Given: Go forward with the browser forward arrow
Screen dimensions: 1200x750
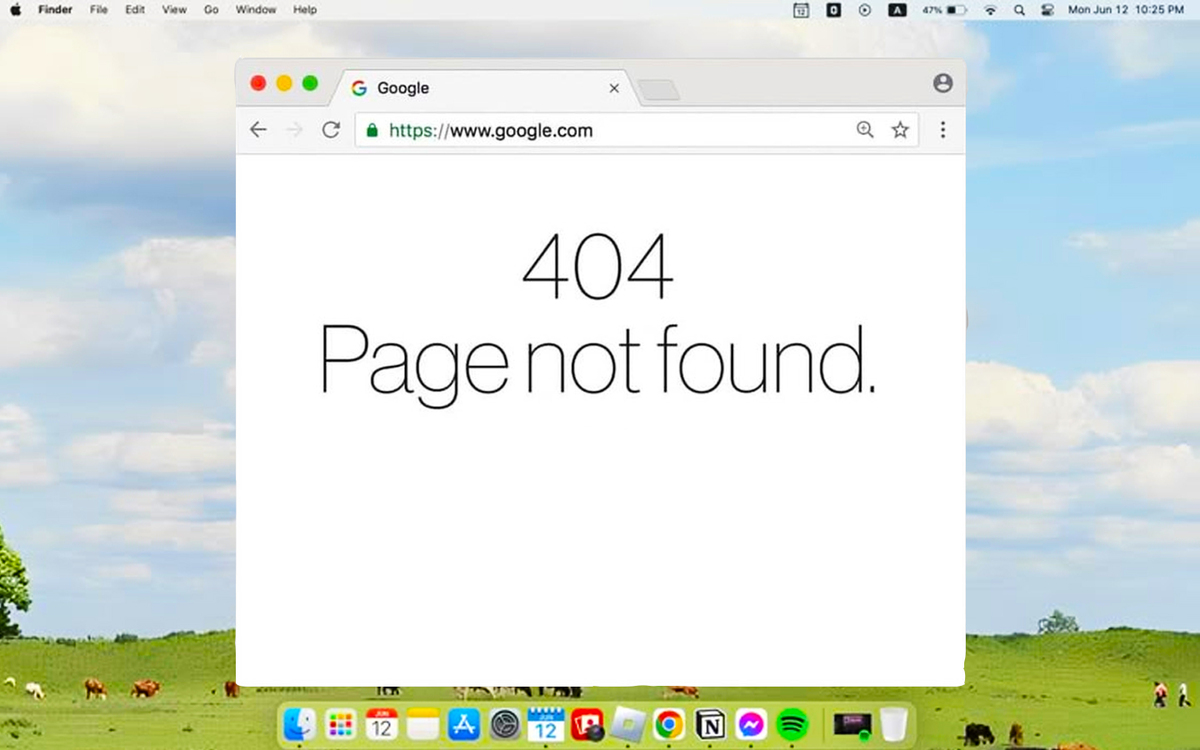Looking at the screenshot, I should (294, 130).
